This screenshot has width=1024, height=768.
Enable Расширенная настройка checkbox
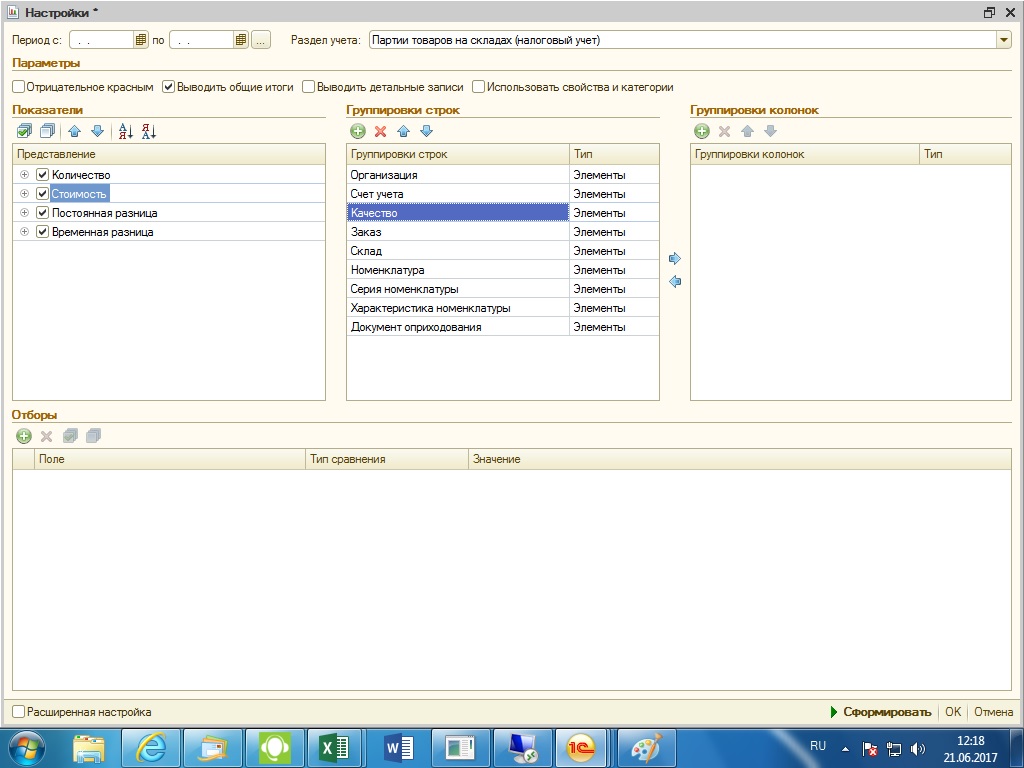tap(19, 712)
